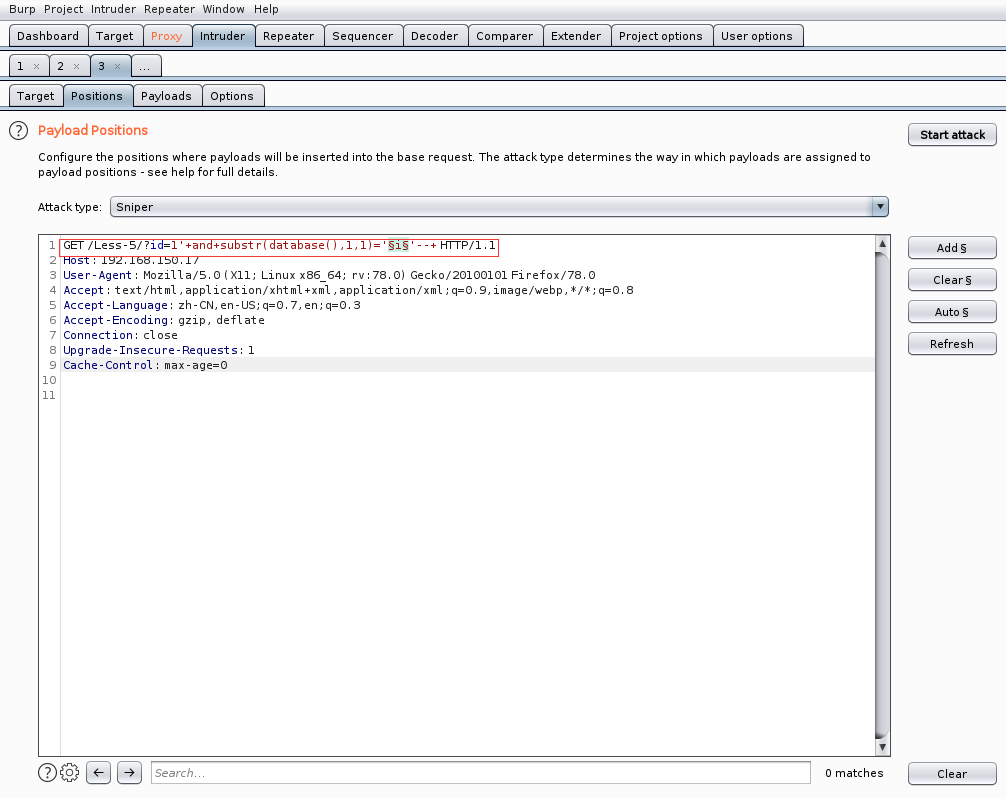
Task: Close Intruder attack tab 1
Action: coord(37,66)
